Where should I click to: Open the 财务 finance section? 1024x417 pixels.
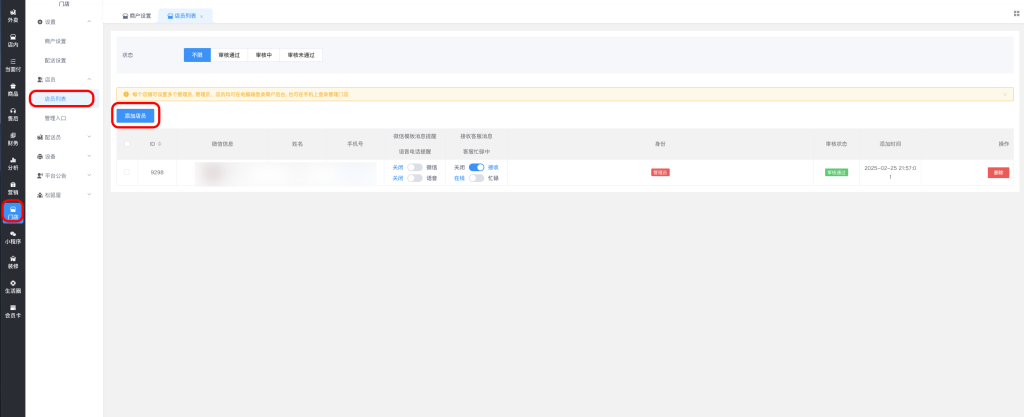pos(12,138)
